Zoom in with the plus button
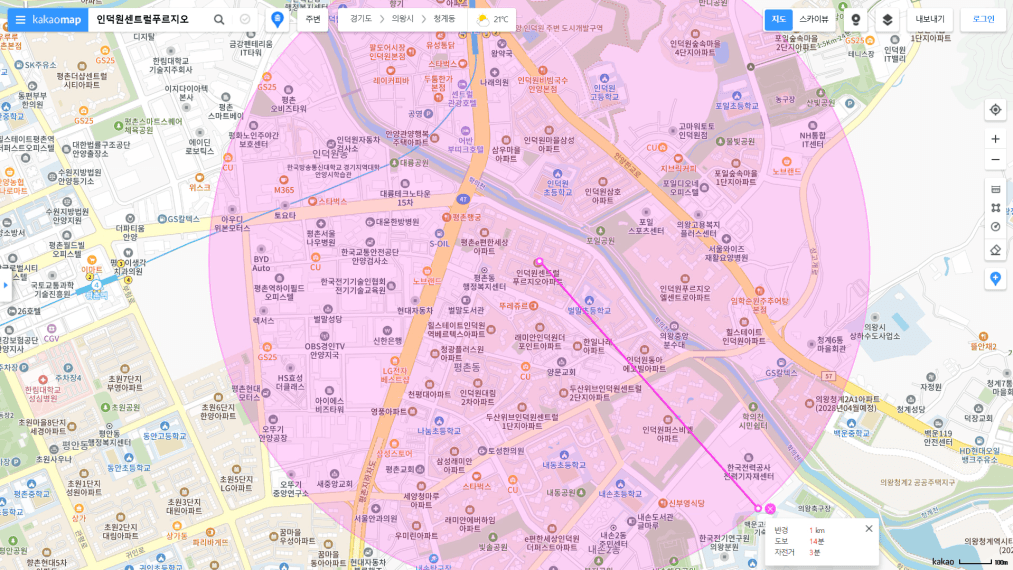 (x=996, y=139)
